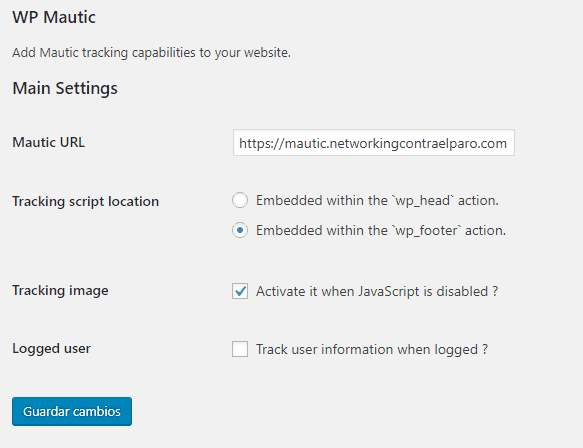The image size is (583, 448).
Task: Click the 'Embedded within the wp_footer action' label
Action: 381,231
